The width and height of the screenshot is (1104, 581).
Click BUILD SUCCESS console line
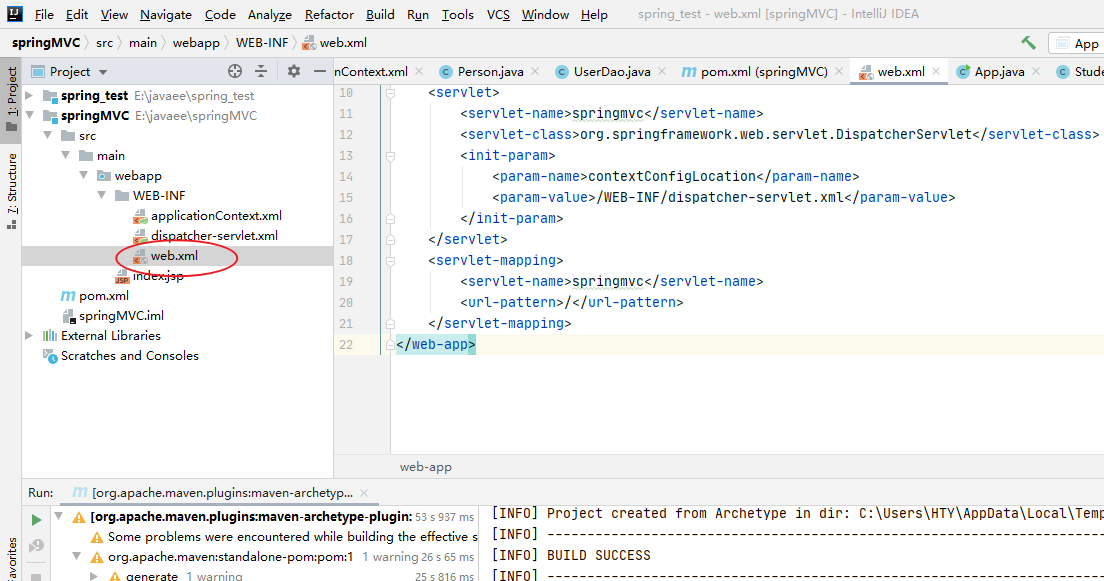point(598,555)
